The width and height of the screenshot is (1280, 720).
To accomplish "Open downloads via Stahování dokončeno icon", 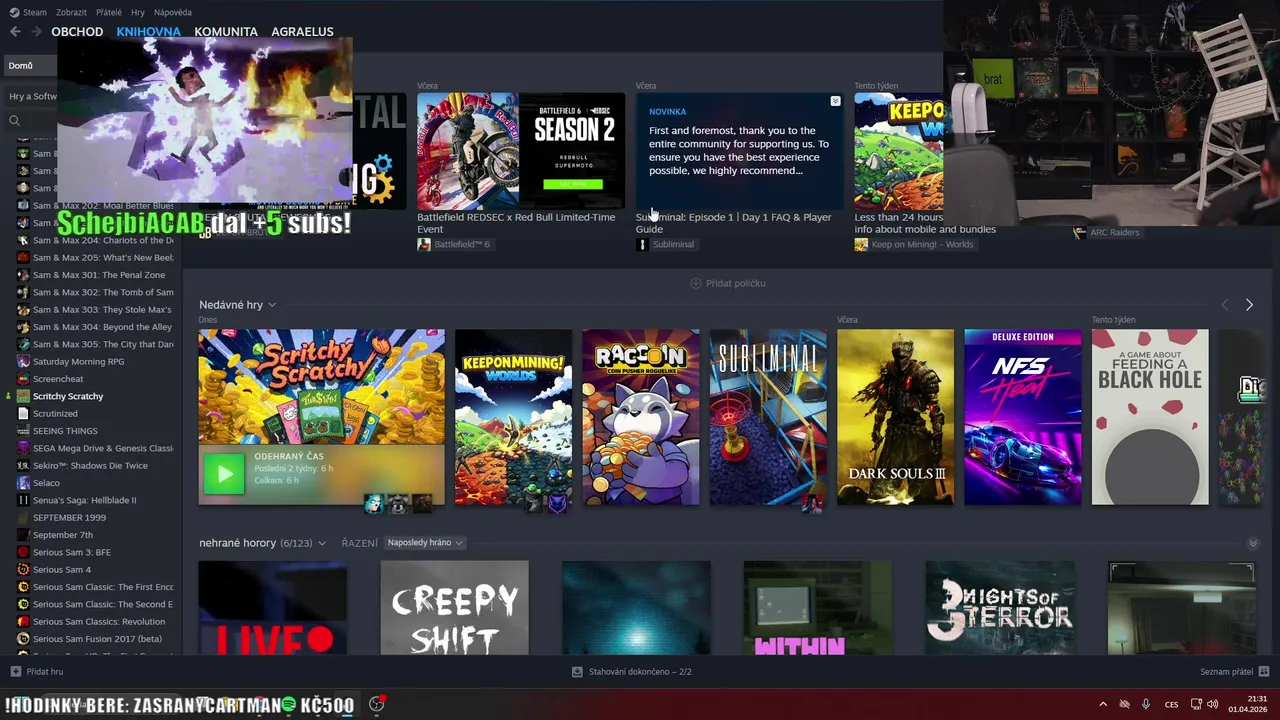I will (x=577, y=672).
